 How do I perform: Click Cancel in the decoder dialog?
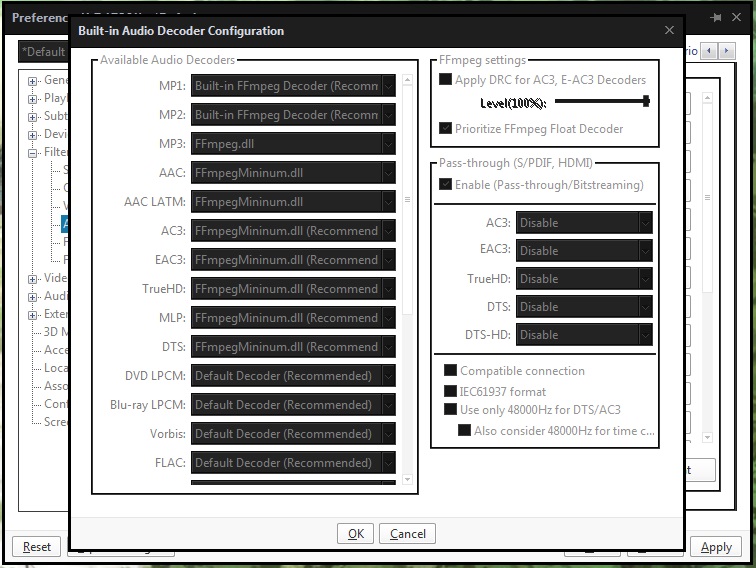click(x=407, y=534)
